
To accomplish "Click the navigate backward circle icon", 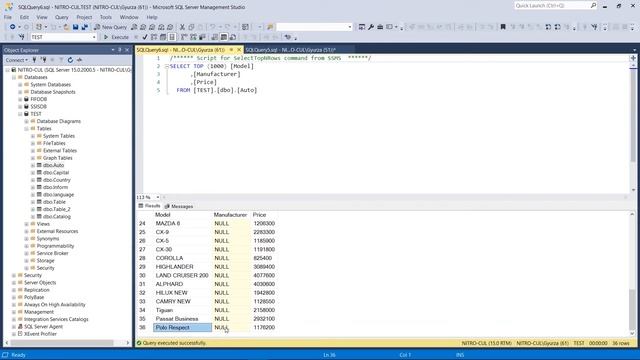I will click(x=13, y=27).
